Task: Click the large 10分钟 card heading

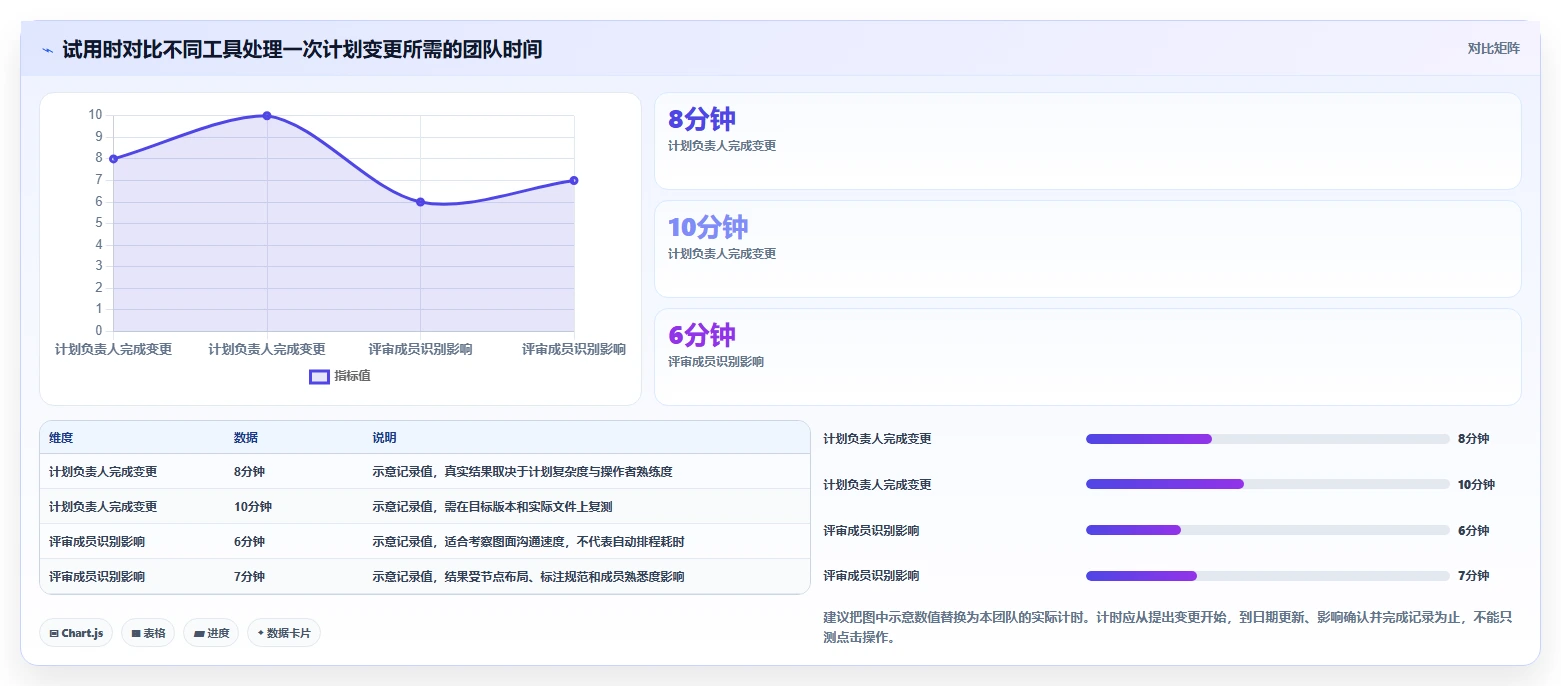Action: click(x=708, y=227)
